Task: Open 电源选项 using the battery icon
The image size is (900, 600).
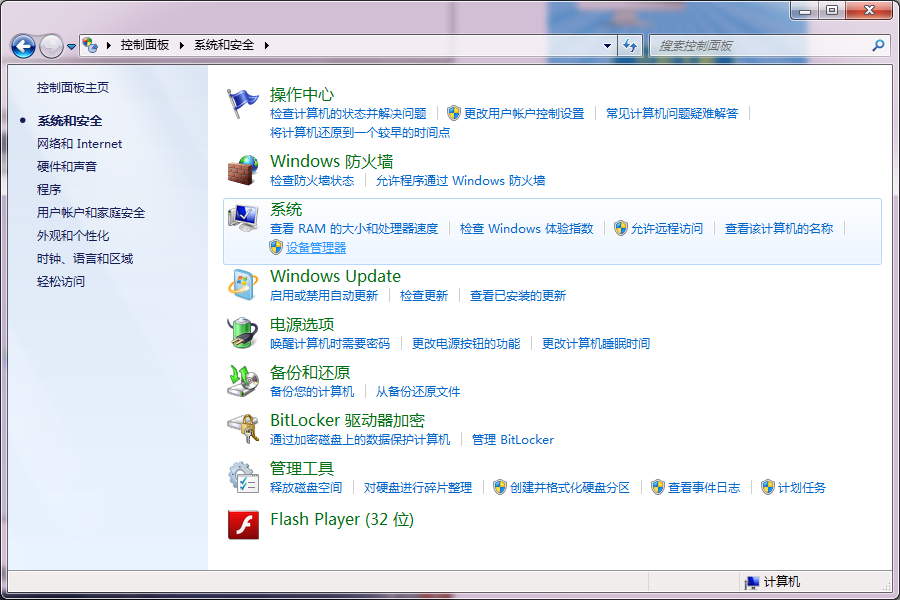Action: (x=243, y=333)
